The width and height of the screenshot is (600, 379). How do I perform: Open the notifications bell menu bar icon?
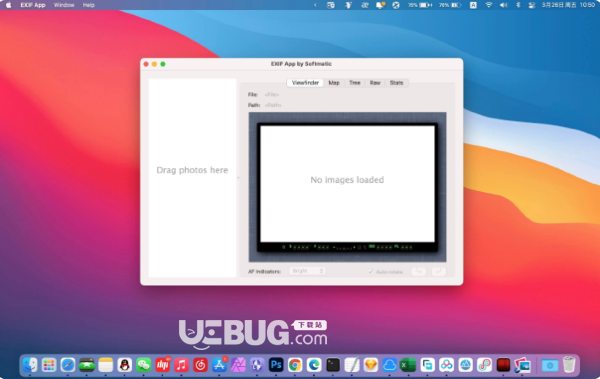[x=380, y=5]
